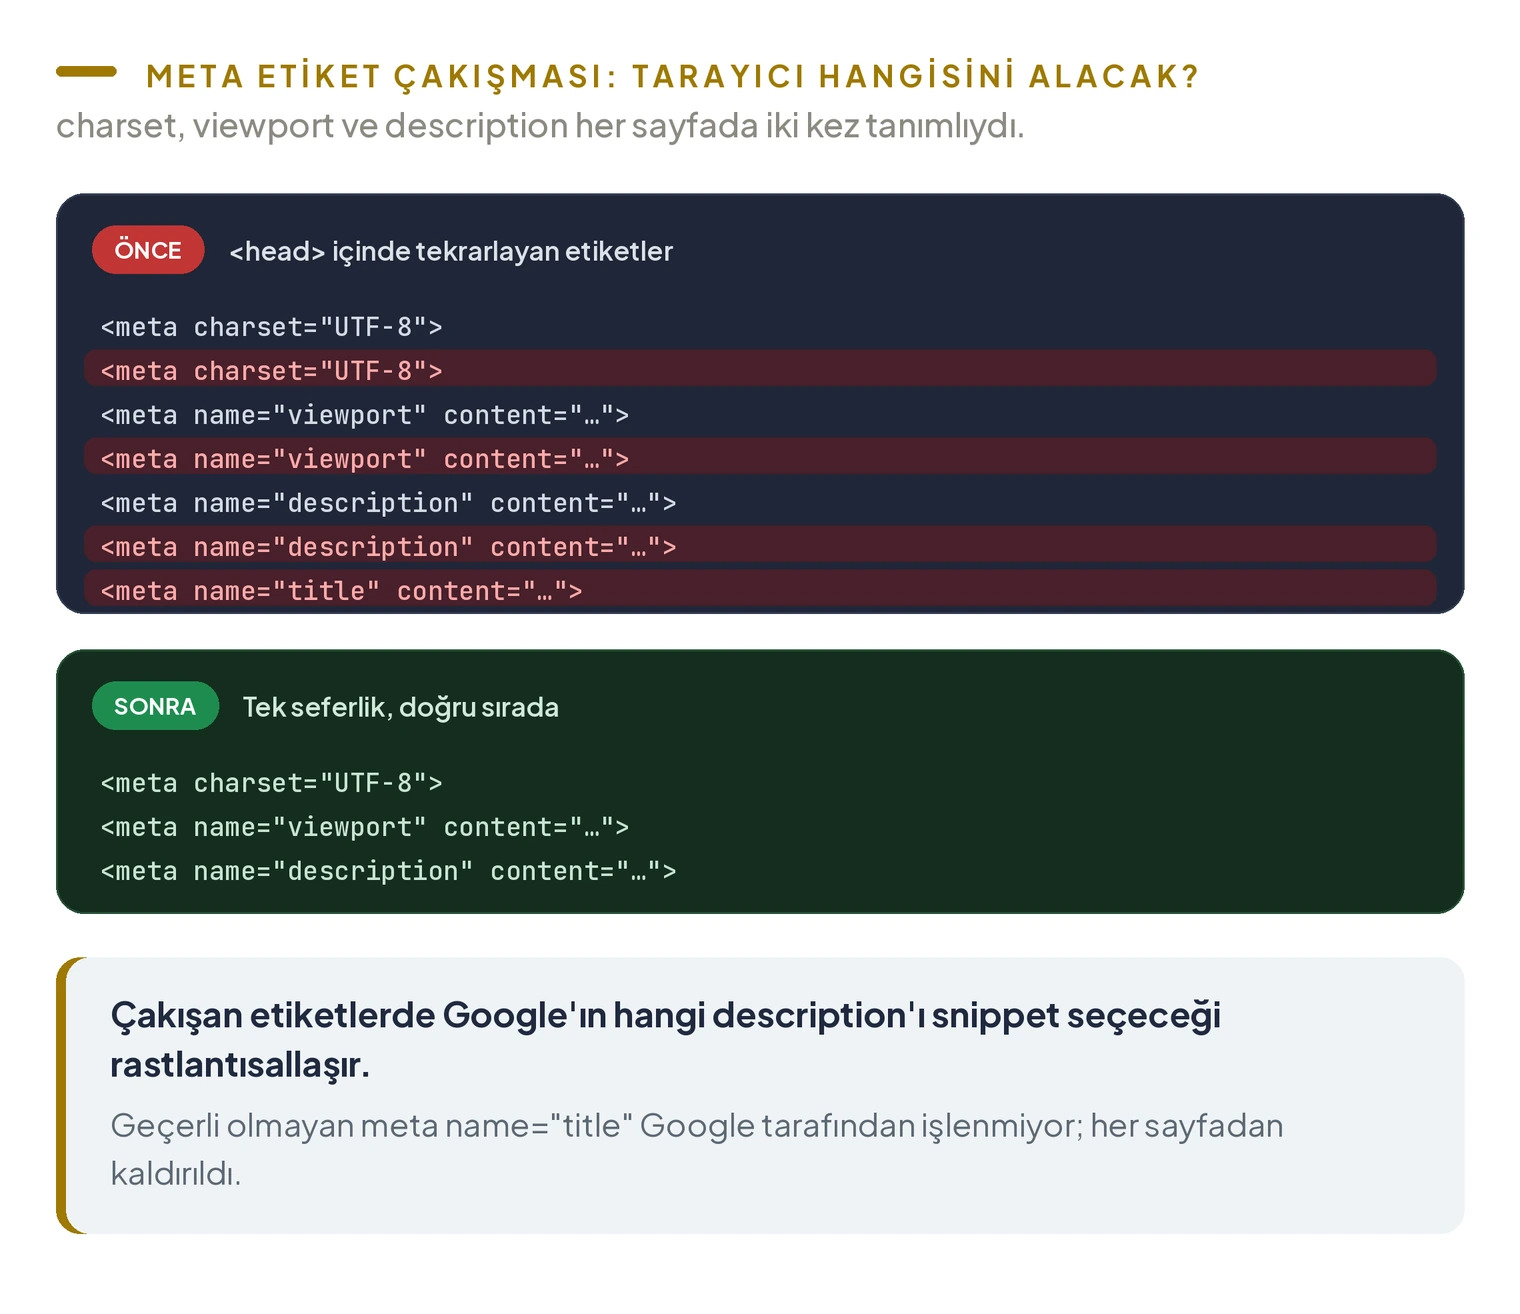This screenshot has height=1314, width=1520.
Task: Click the label 'Tek seferlik, doğru sırada'
Action: [401, 707]
